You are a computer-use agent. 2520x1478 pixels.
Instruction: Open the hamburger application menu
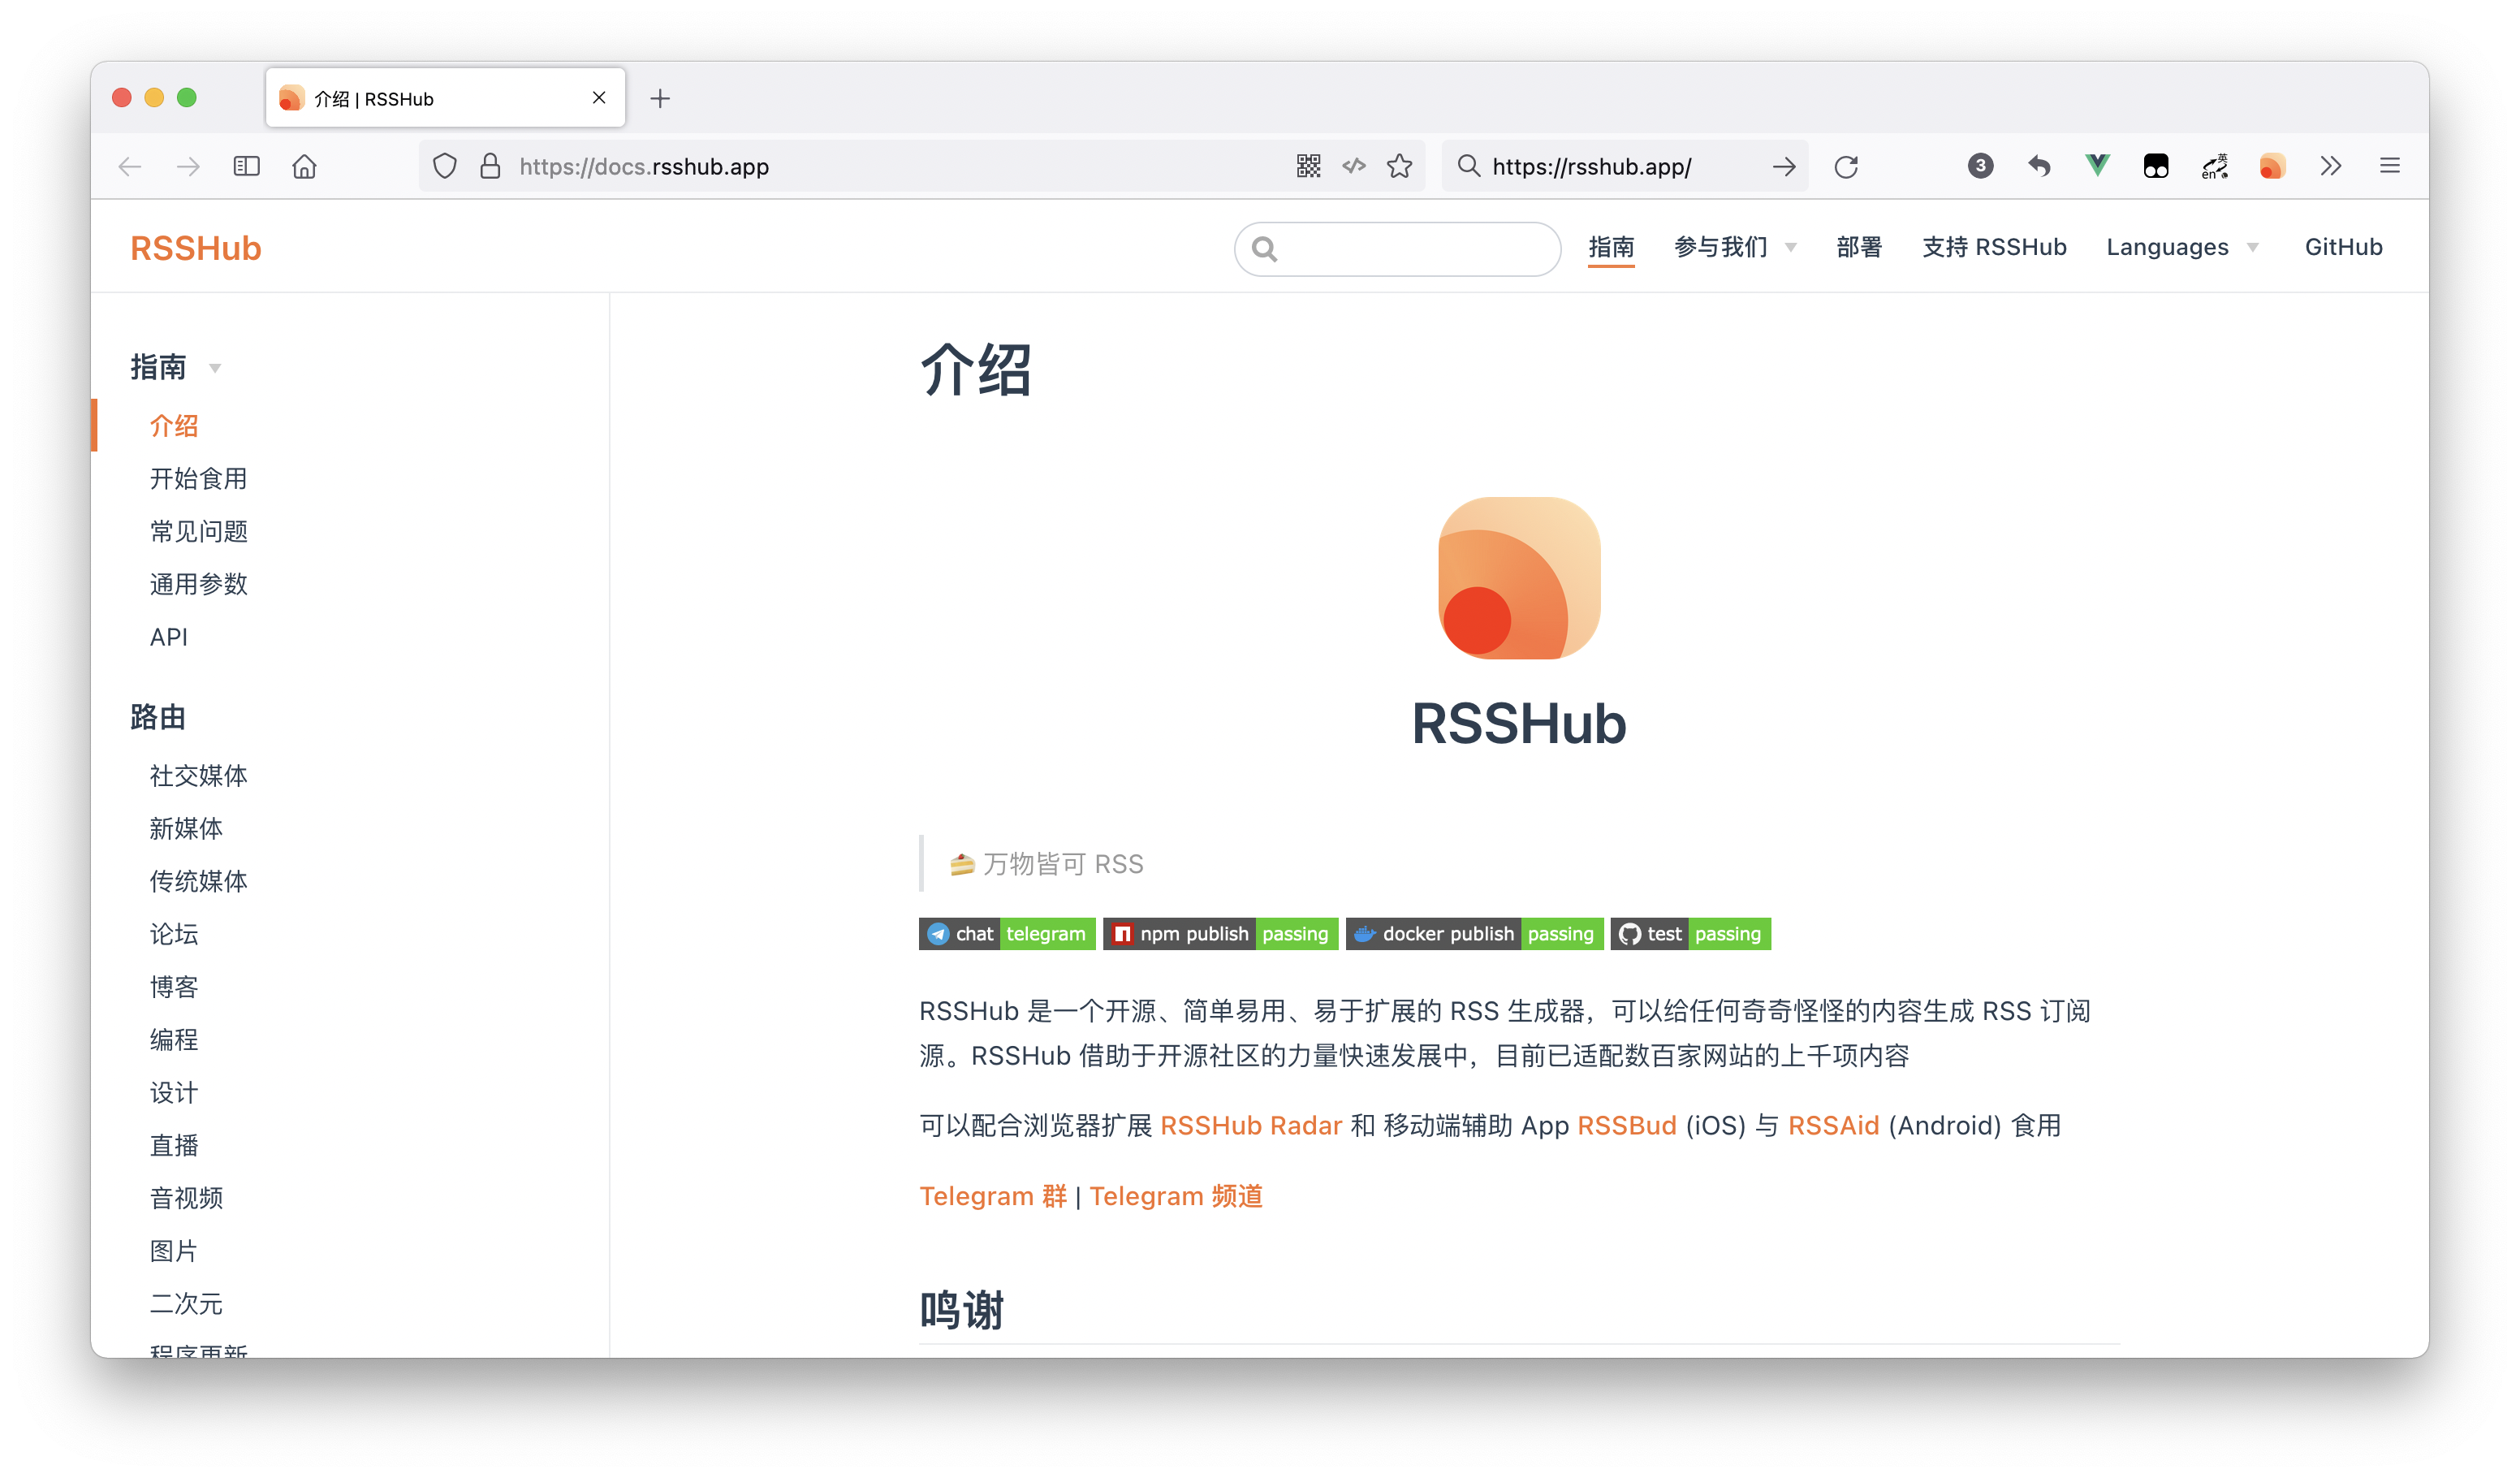click(2389, 166)
